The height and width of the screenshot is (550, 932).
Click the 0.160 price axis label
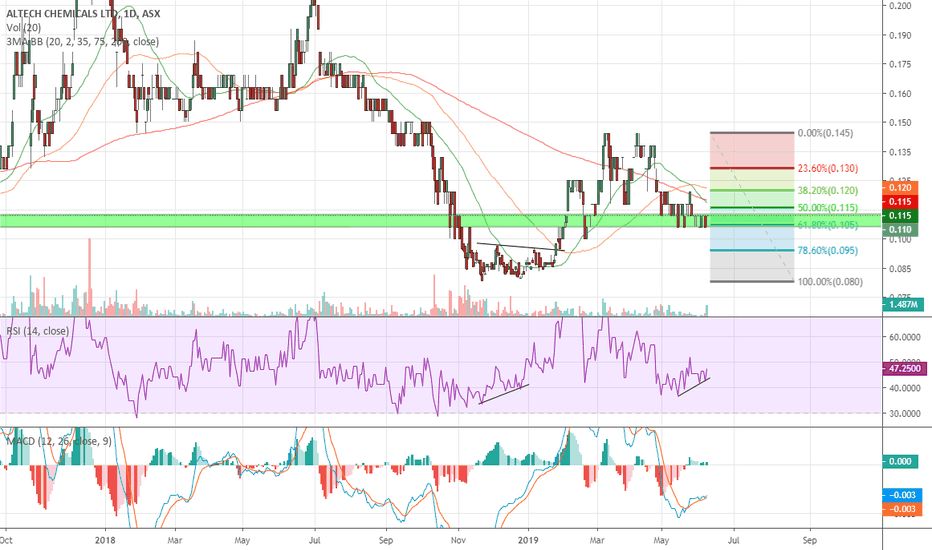click(x=900, y=93)
